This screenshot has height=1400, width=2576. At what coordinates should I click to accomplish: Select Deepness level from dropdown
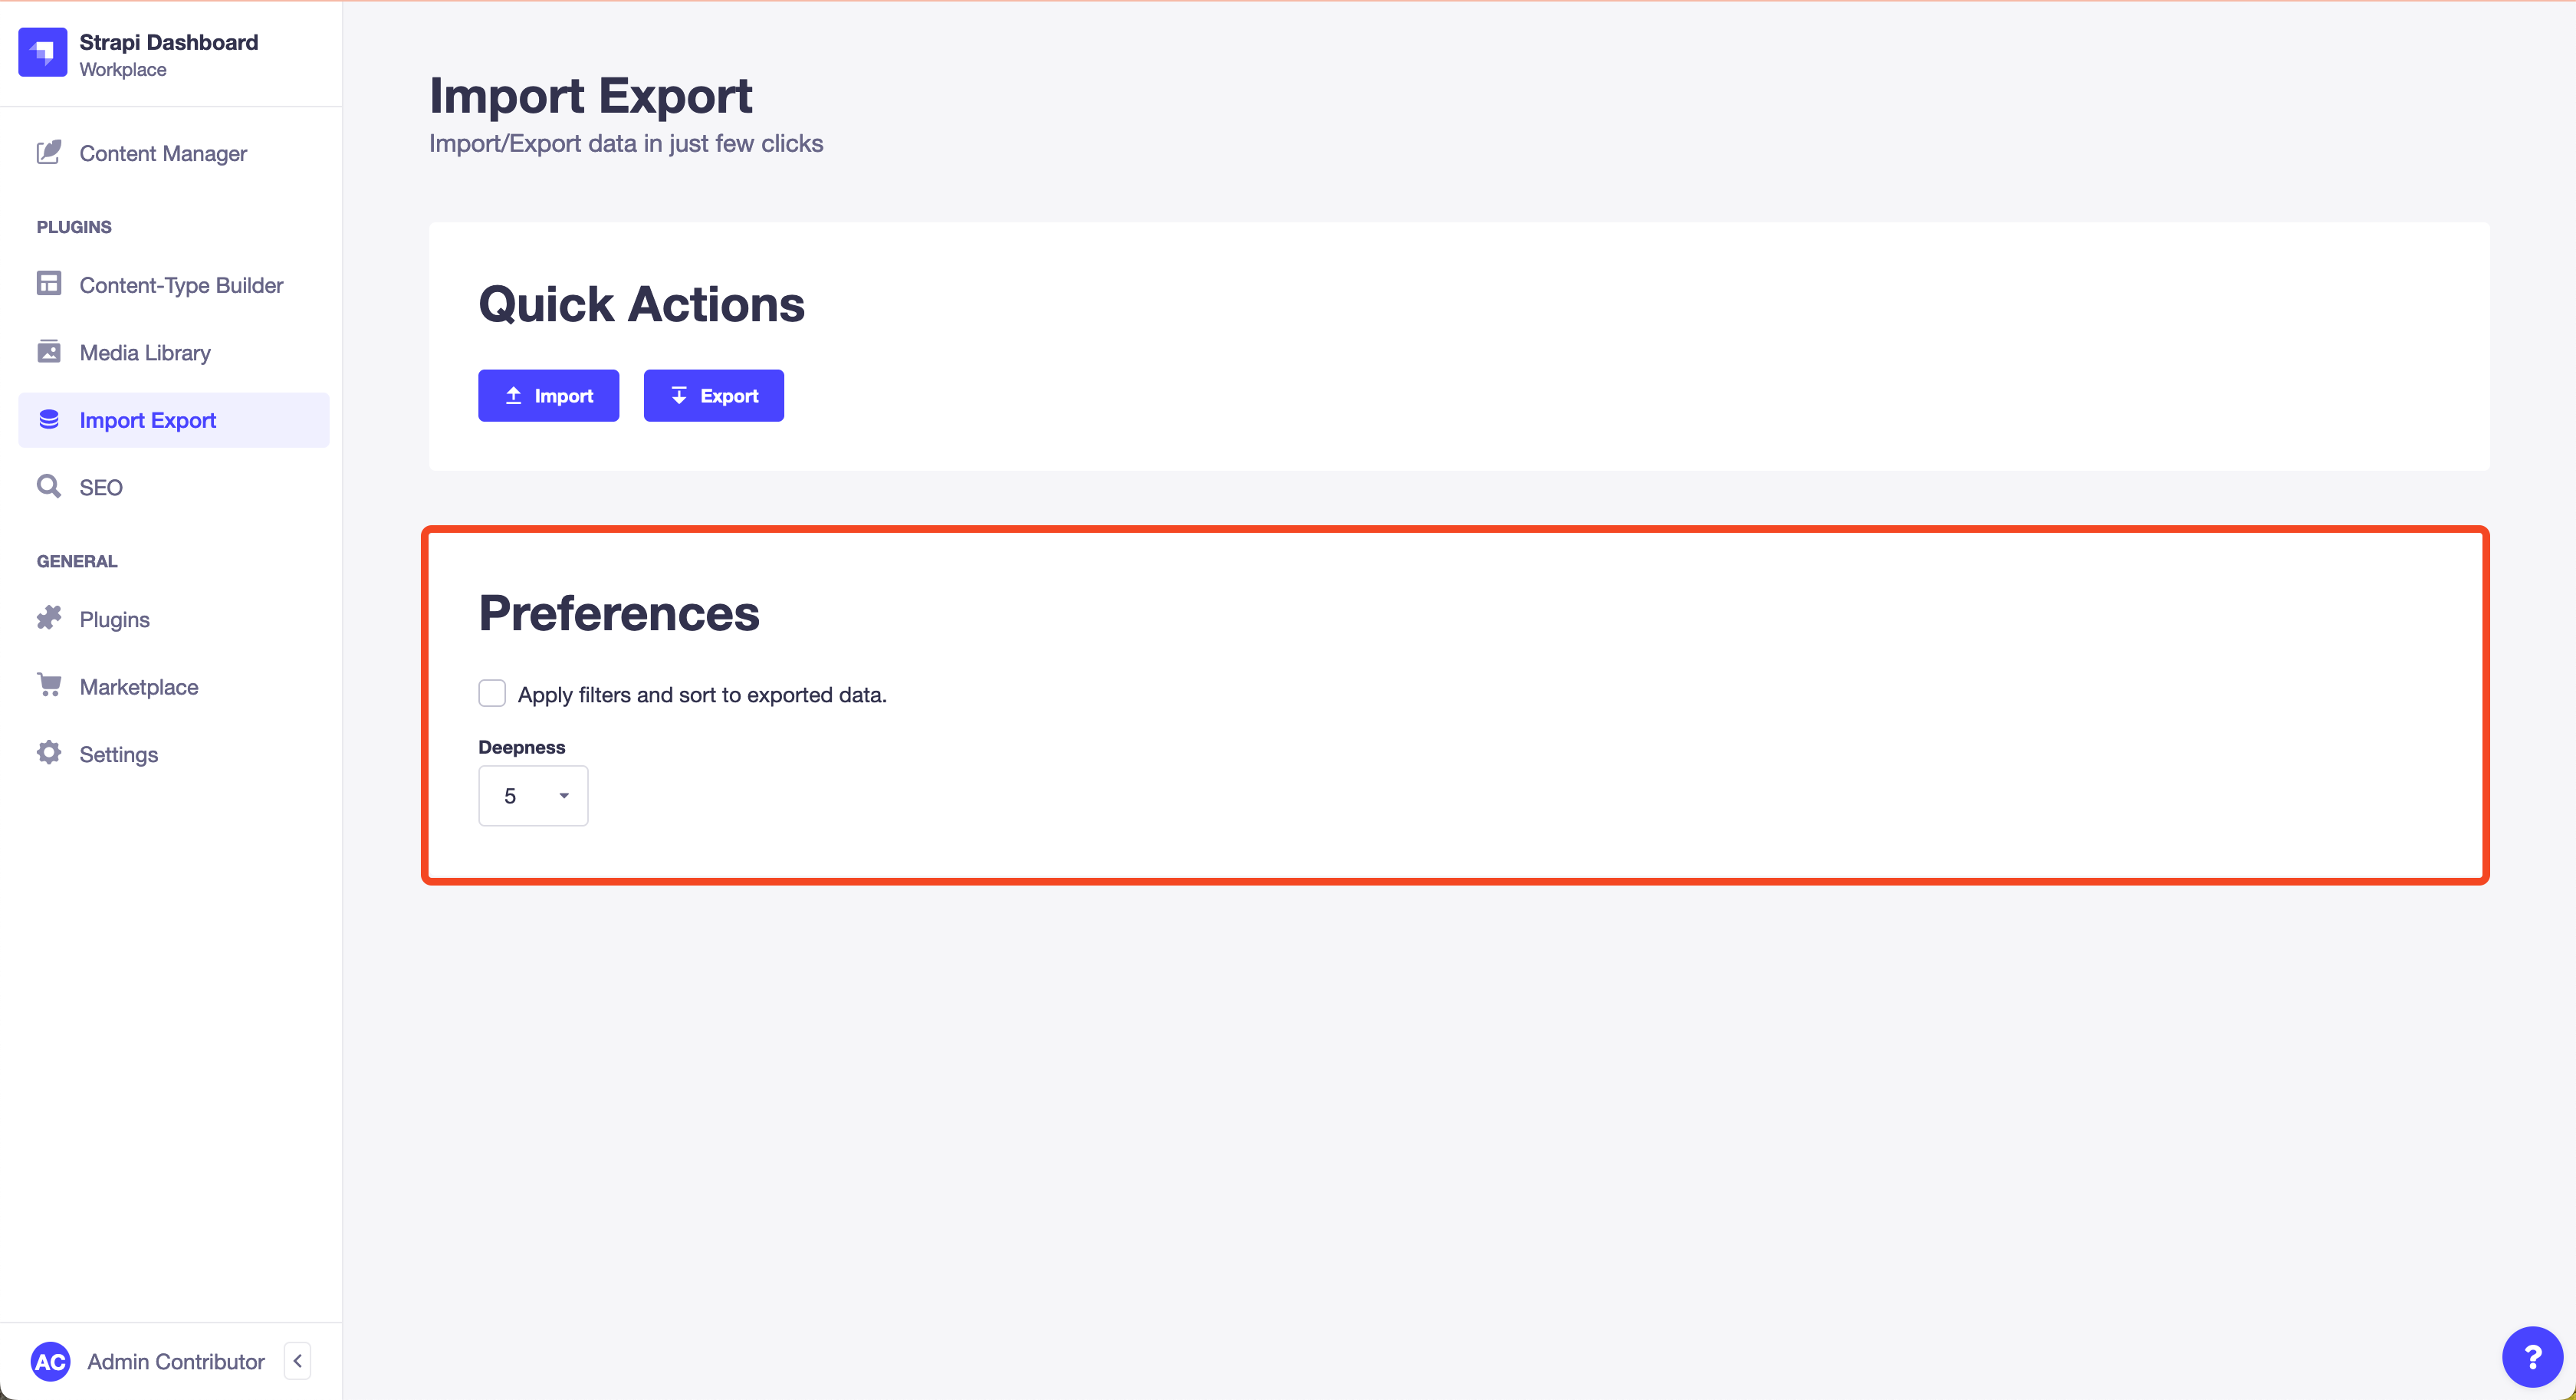(x=531, y=797)
